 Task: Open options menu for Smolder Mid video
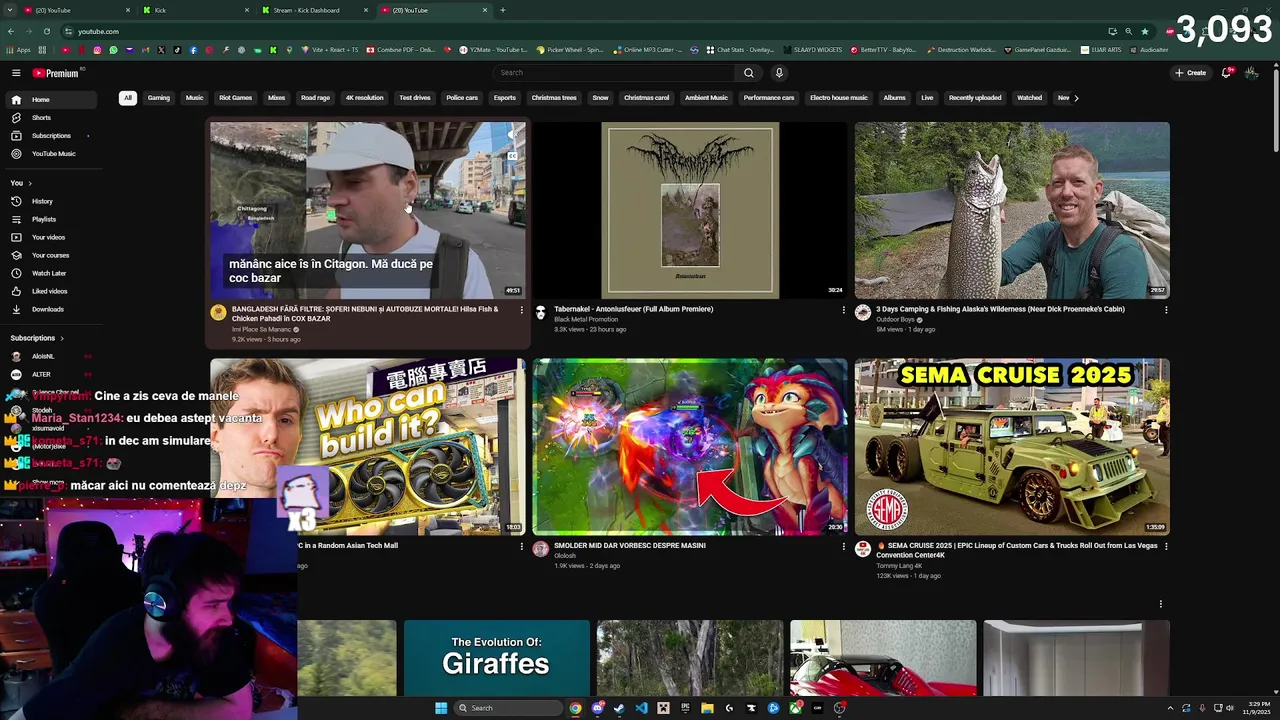(x=843, y=546)
